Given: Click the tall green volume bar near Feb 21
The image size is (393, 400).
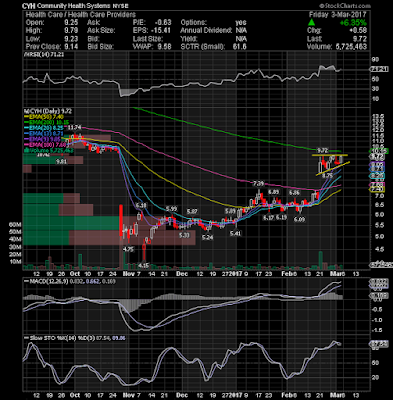Looking at the screenshot, I should pos(321,260).
